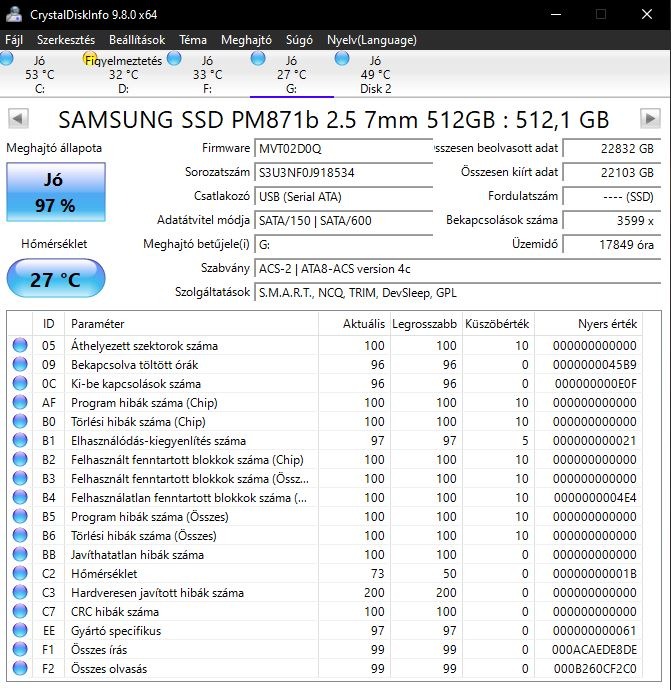Open the Súgó menu
The width and height of the screenshot is (671, 690).
[x=299, y=40]
